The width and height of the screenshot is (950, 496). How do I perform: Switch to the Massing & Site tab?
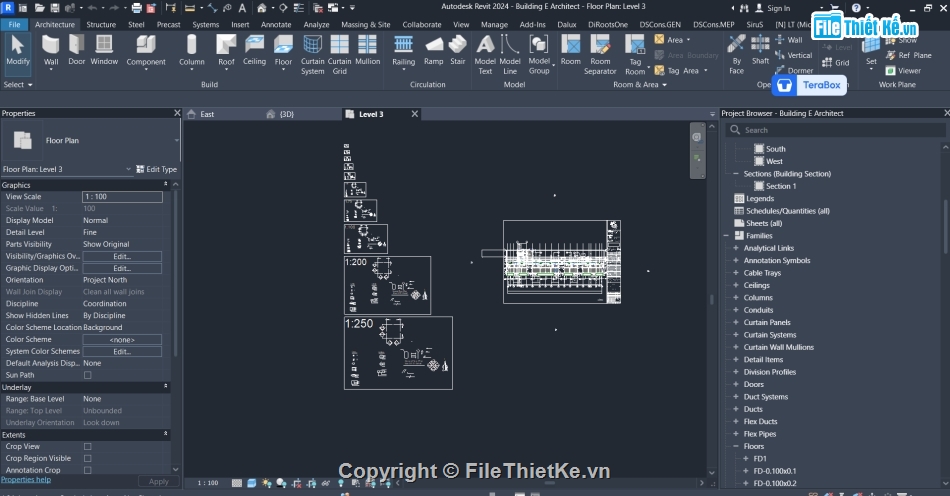(x=366, y=25)
